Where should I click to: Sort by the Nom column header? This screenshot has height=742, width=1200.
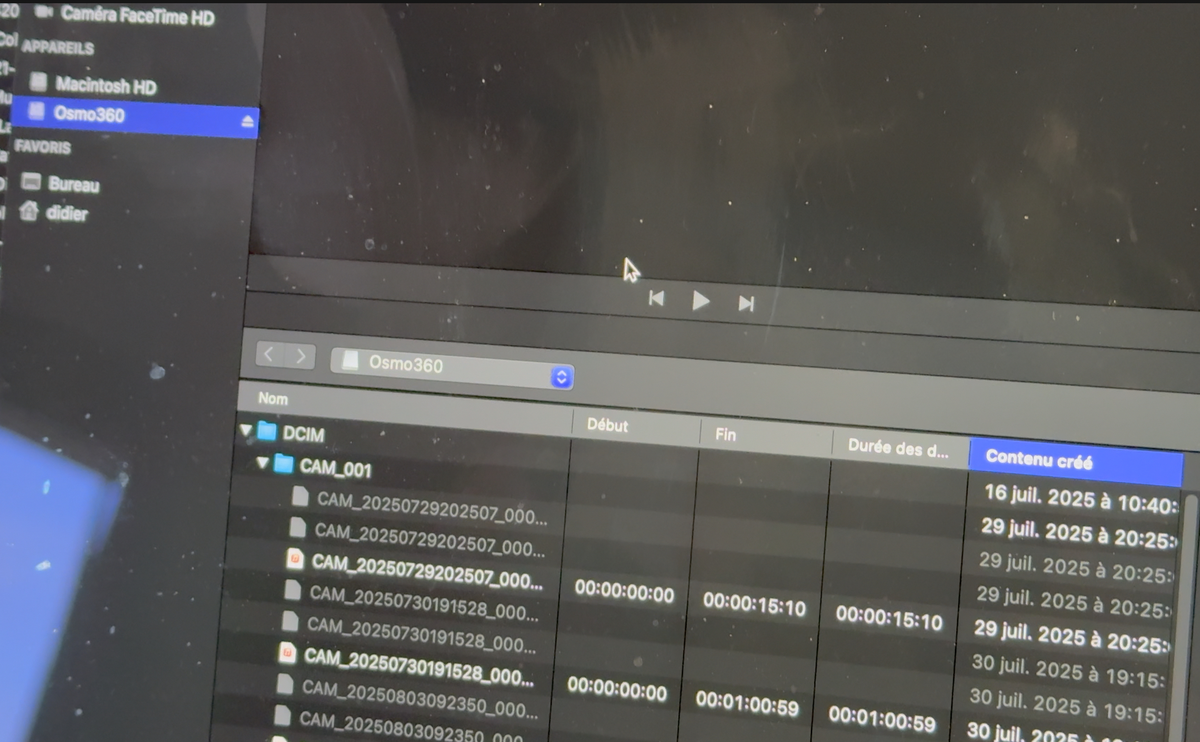[x=273, y=398]
